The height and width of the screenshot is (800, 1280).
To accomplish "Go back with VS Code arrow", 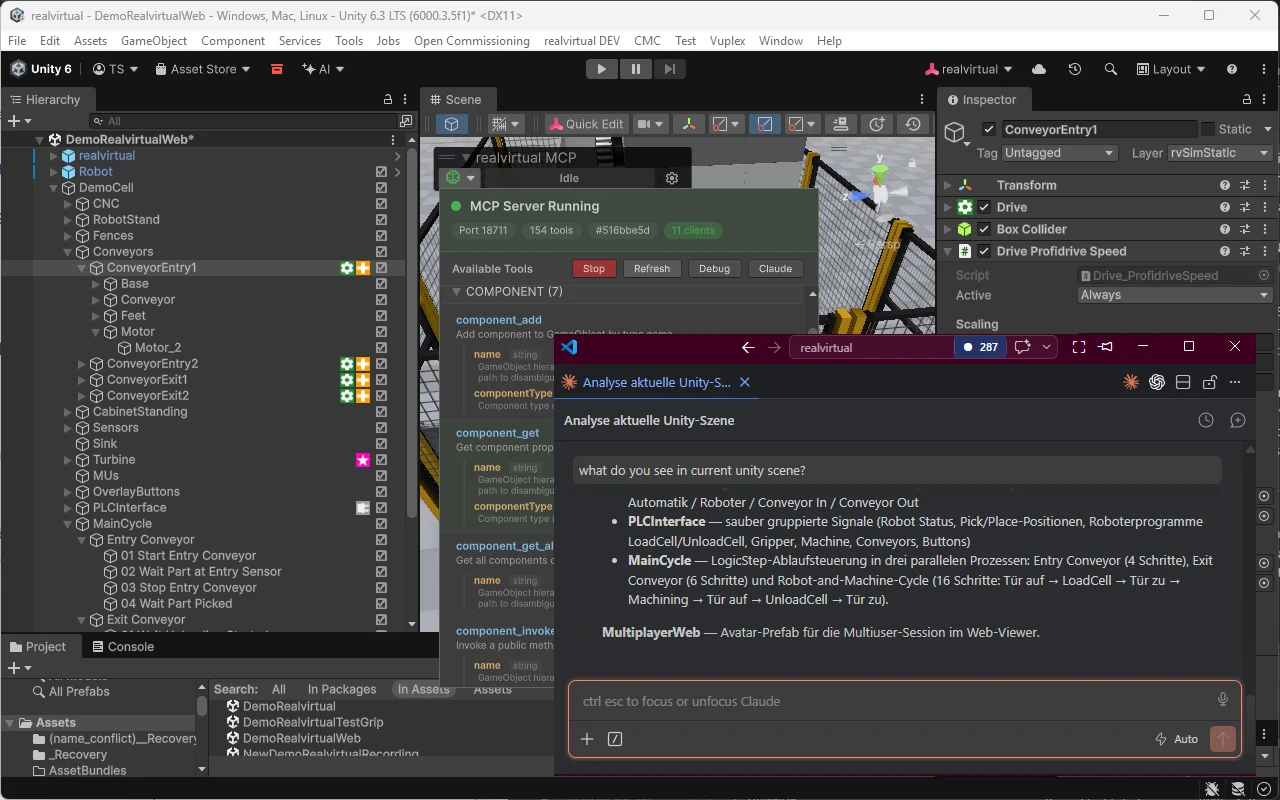I will [748, 347].
